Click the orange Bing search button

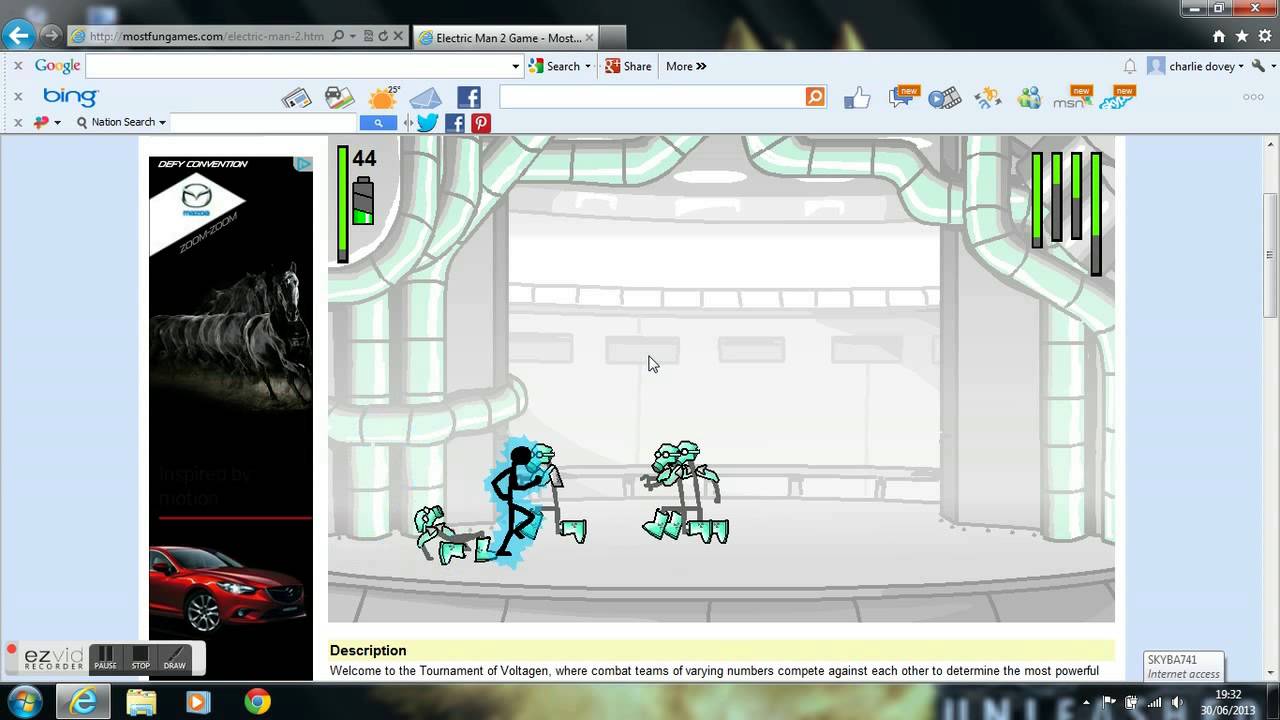click(x=815, y=97)
